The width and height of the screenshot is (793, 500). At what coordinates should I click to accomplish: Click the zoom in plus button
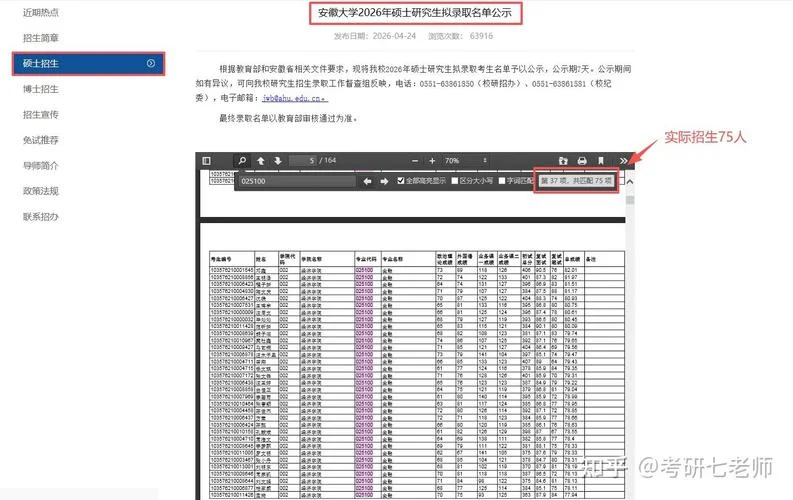pyautogui.click(x=432, y=161)
